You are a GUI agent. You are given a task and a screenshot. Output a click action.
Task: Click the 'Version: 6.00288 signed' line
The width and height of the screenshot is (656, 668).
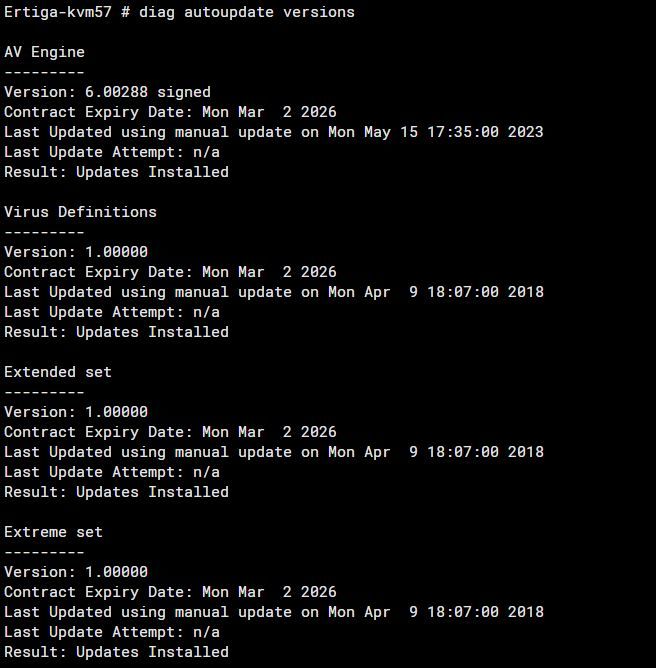coord(107,92)
